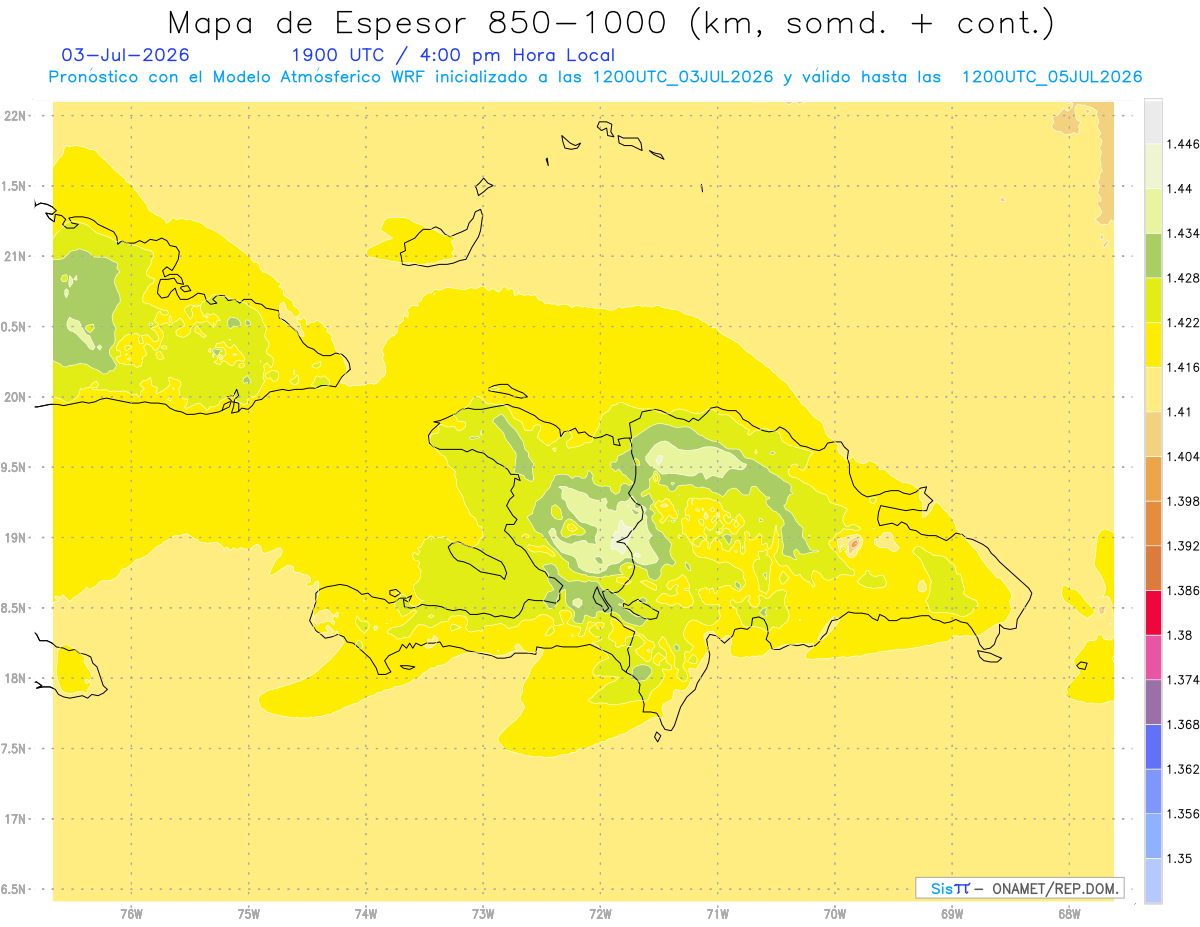Select the '22N' latitude label
This screenshot has width=1200, height=927.
pos(16,116)
